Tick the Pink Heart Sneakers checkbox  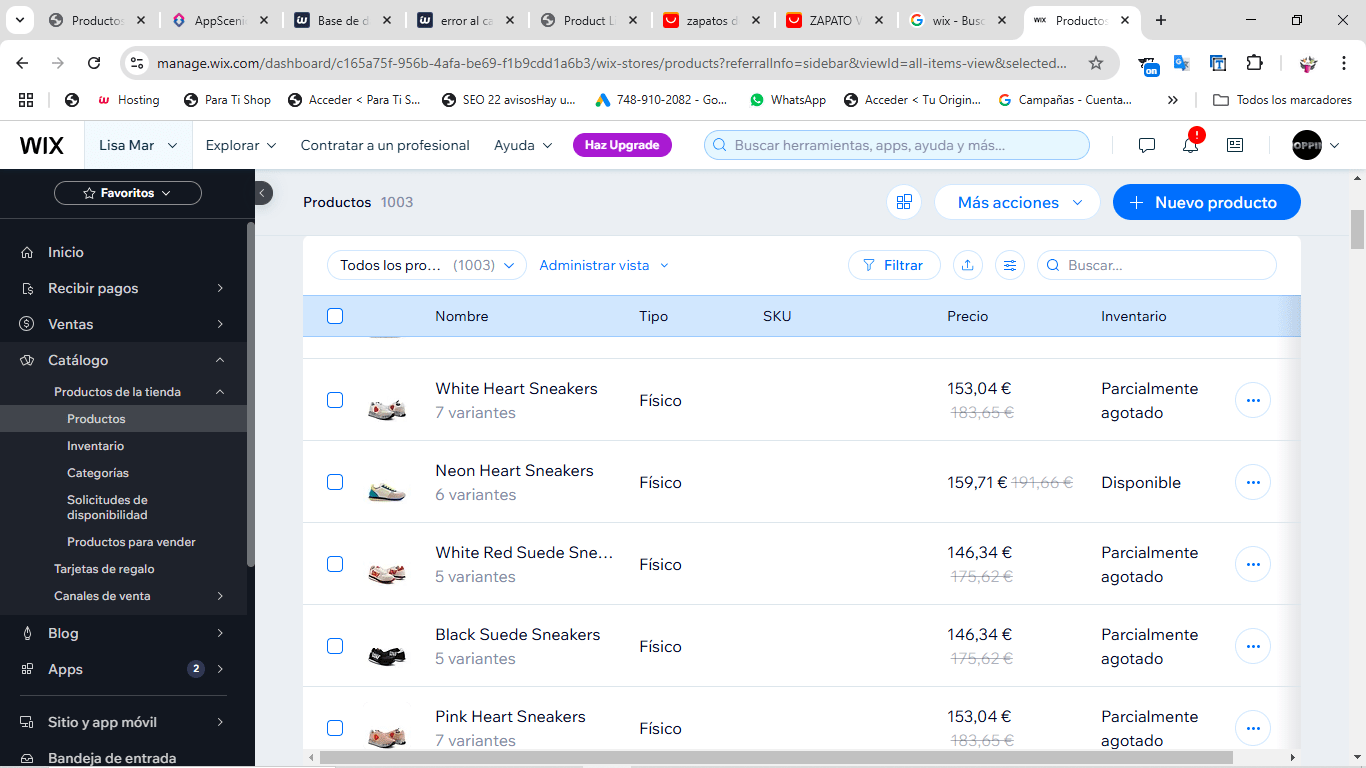point(335,728)
